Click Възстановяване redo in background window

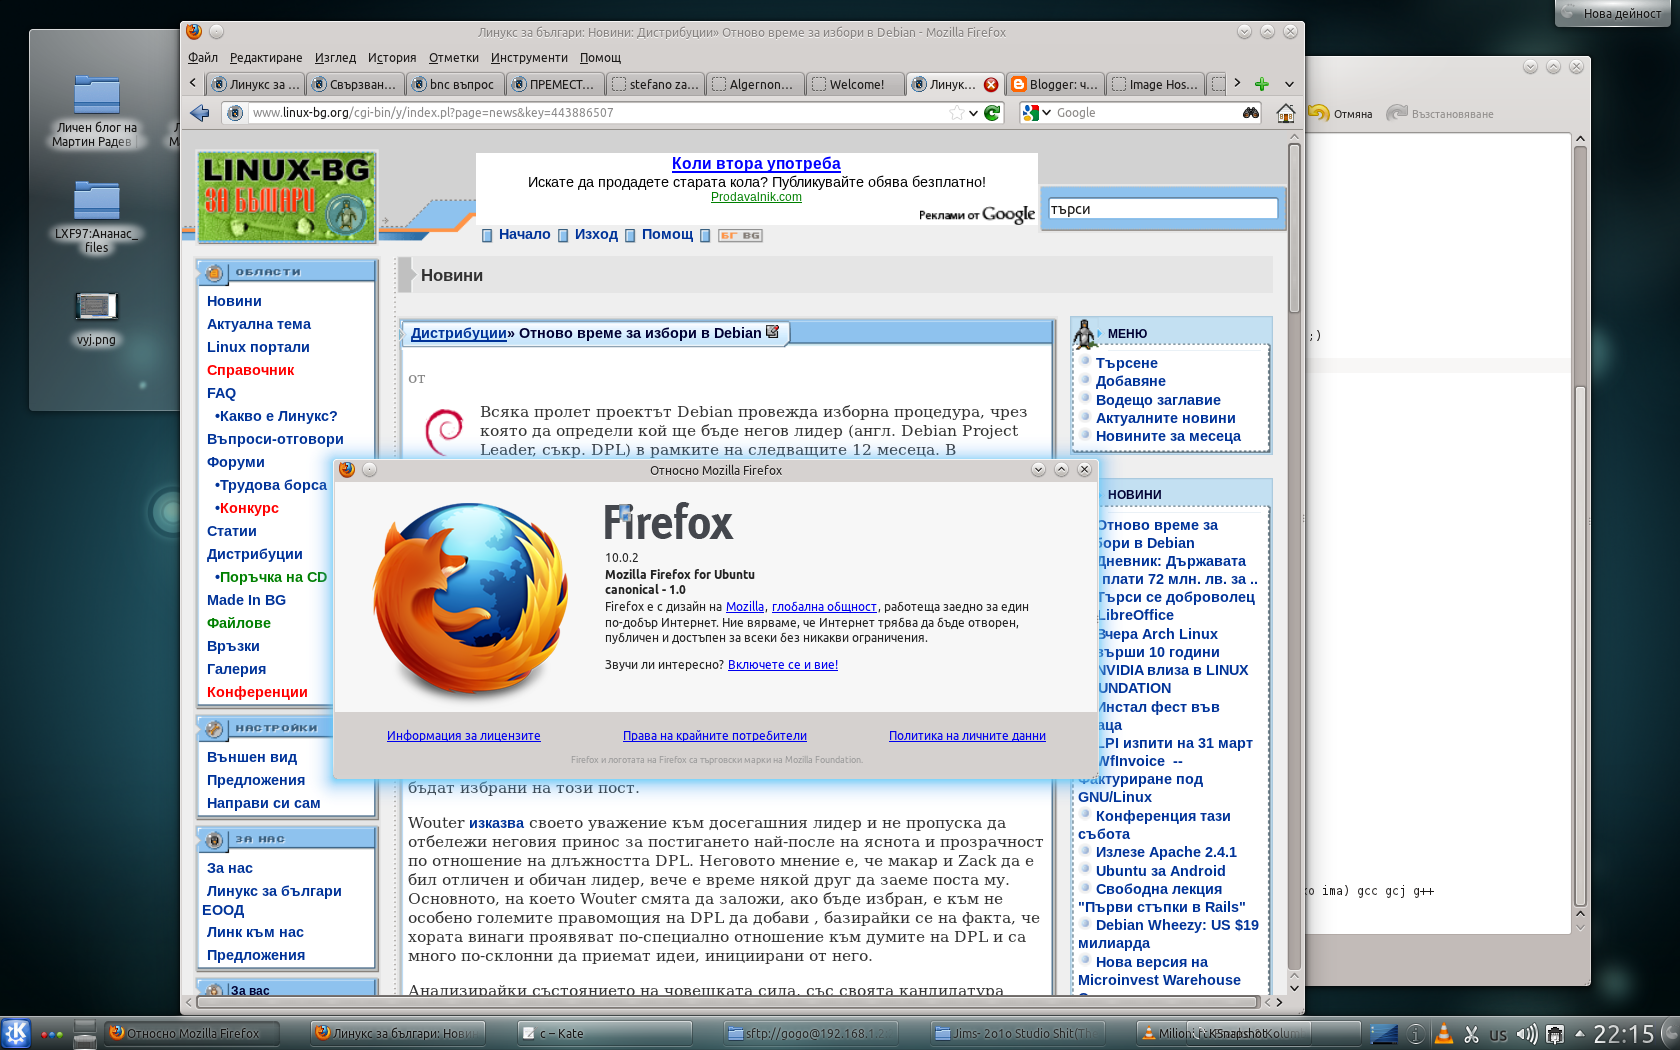click(x=1440, y=114)
